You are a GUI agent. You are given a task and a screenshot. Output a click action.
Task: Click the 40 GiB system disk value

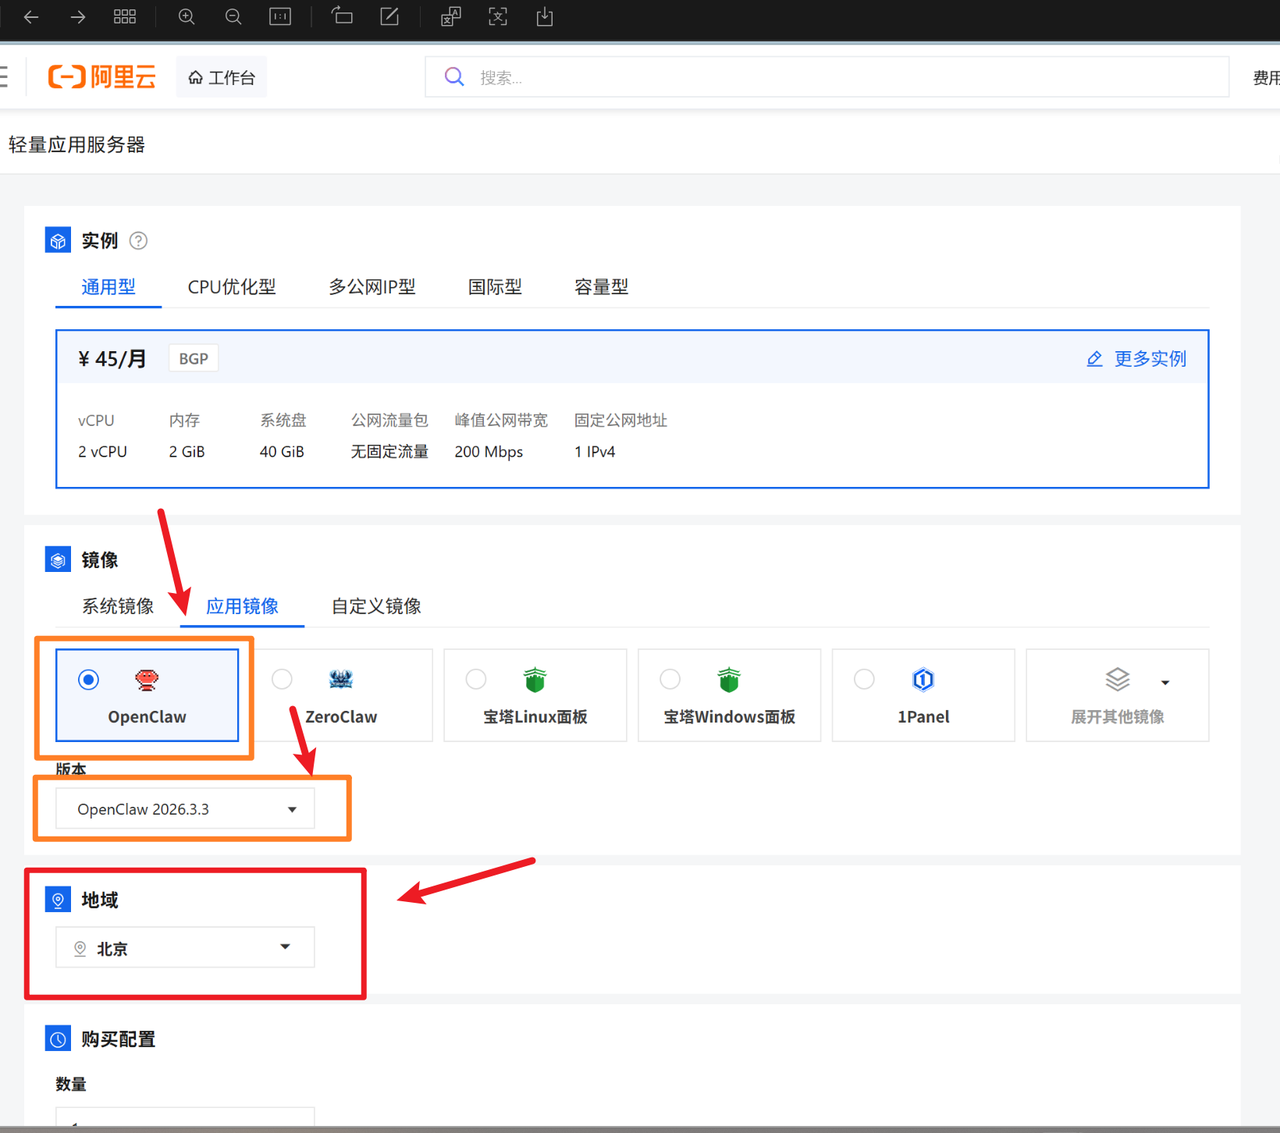click(x=282, y=452)
